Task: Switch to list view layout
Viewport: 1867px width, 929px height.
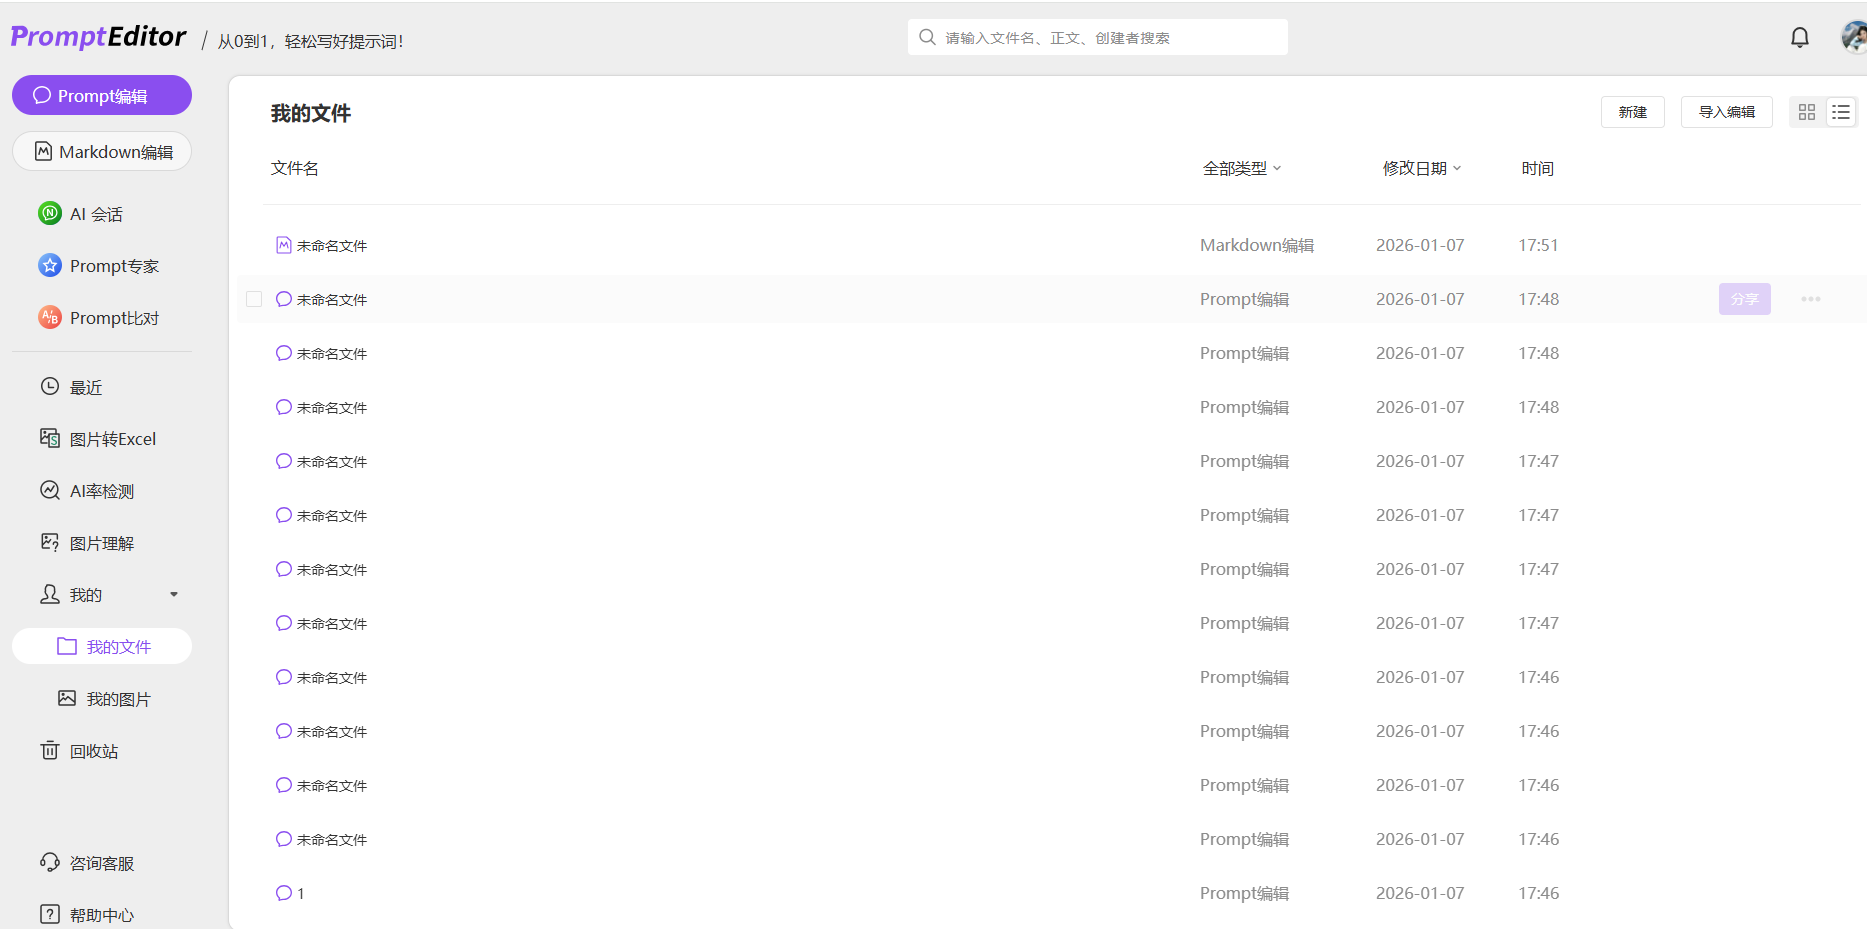Action: coord(1840,112)
